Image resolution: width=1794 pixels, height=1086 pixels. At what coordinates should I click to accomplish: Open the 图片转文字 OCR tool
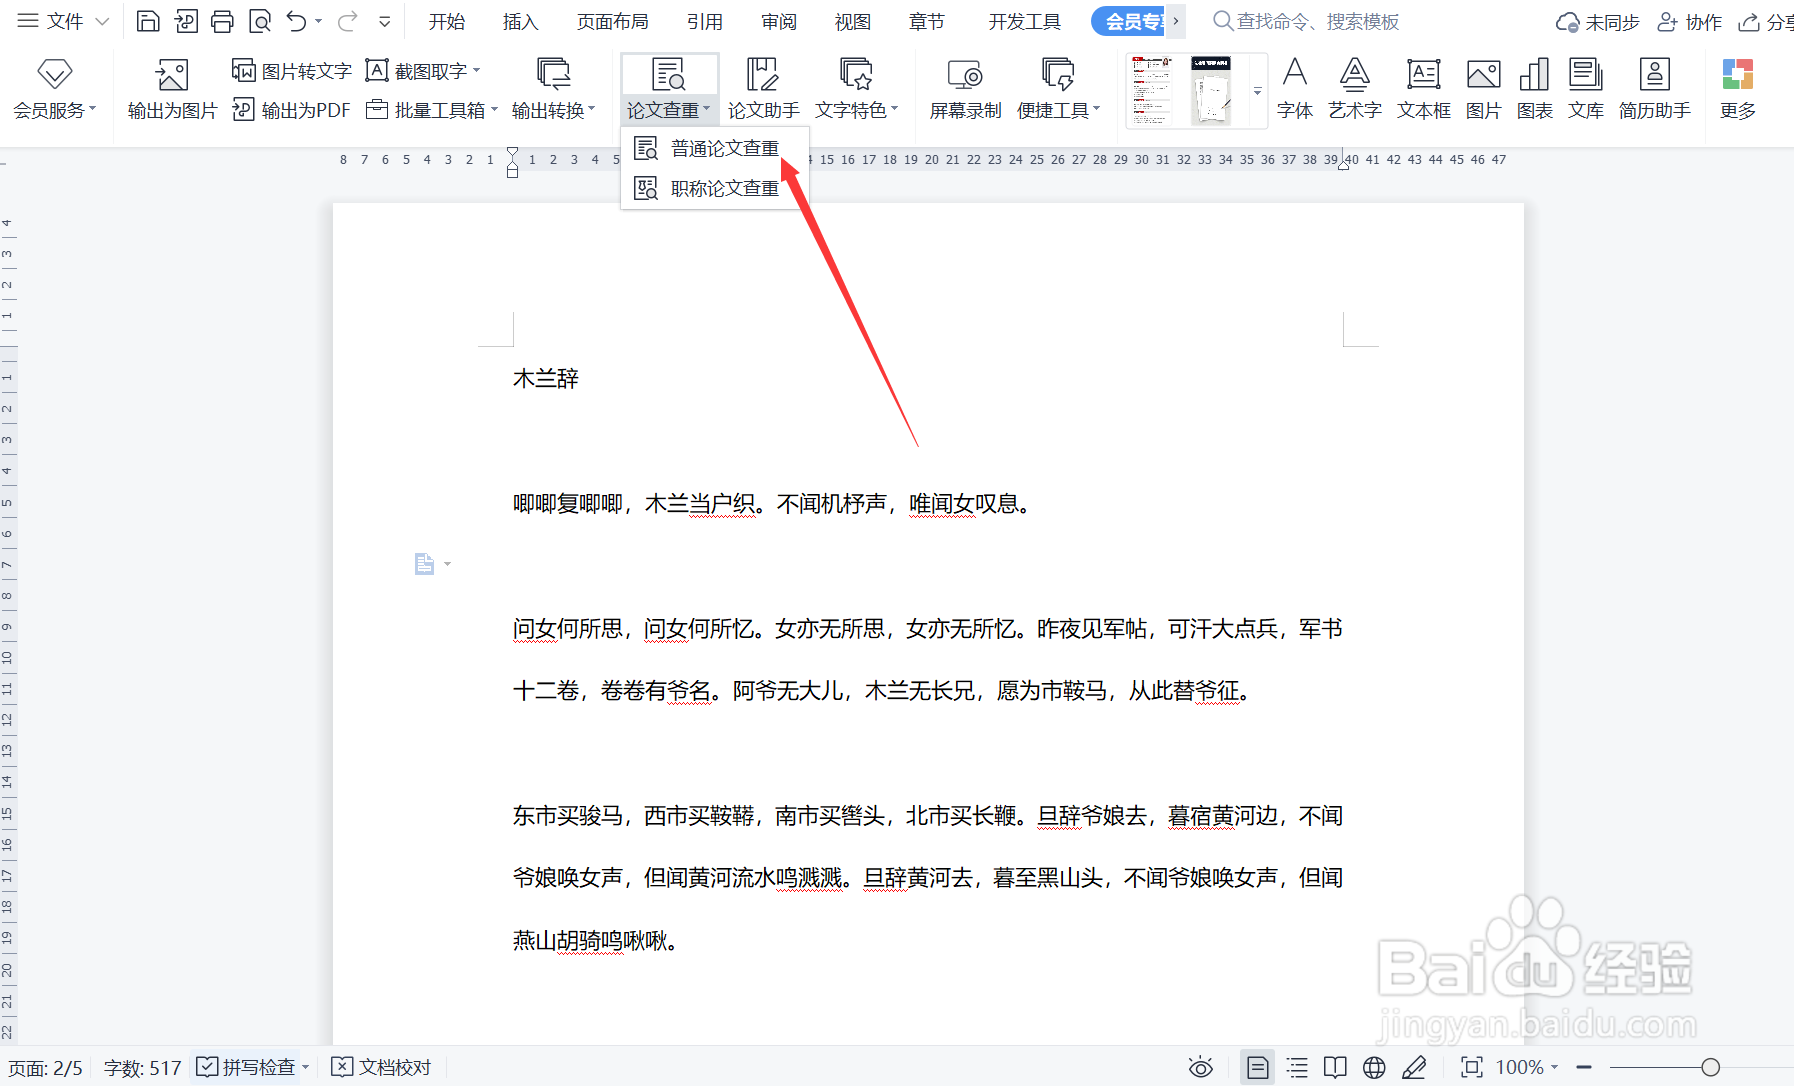point(291,70)
